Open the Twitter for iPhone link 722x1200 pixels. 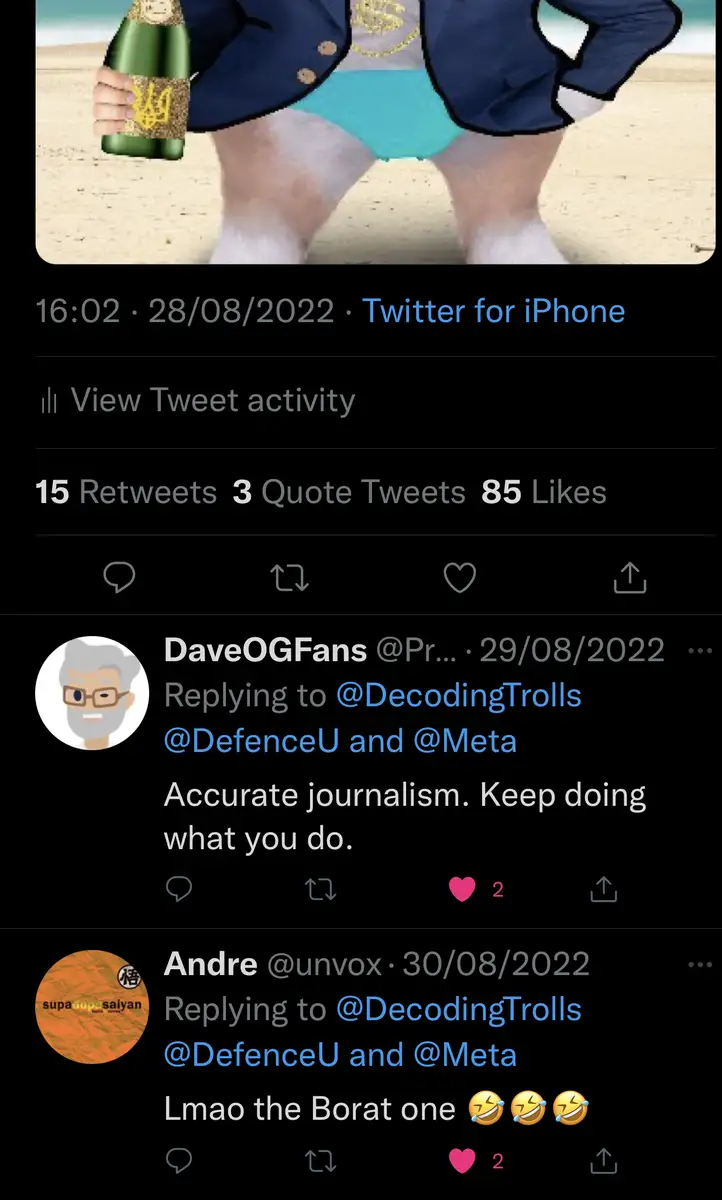[494, 311]
